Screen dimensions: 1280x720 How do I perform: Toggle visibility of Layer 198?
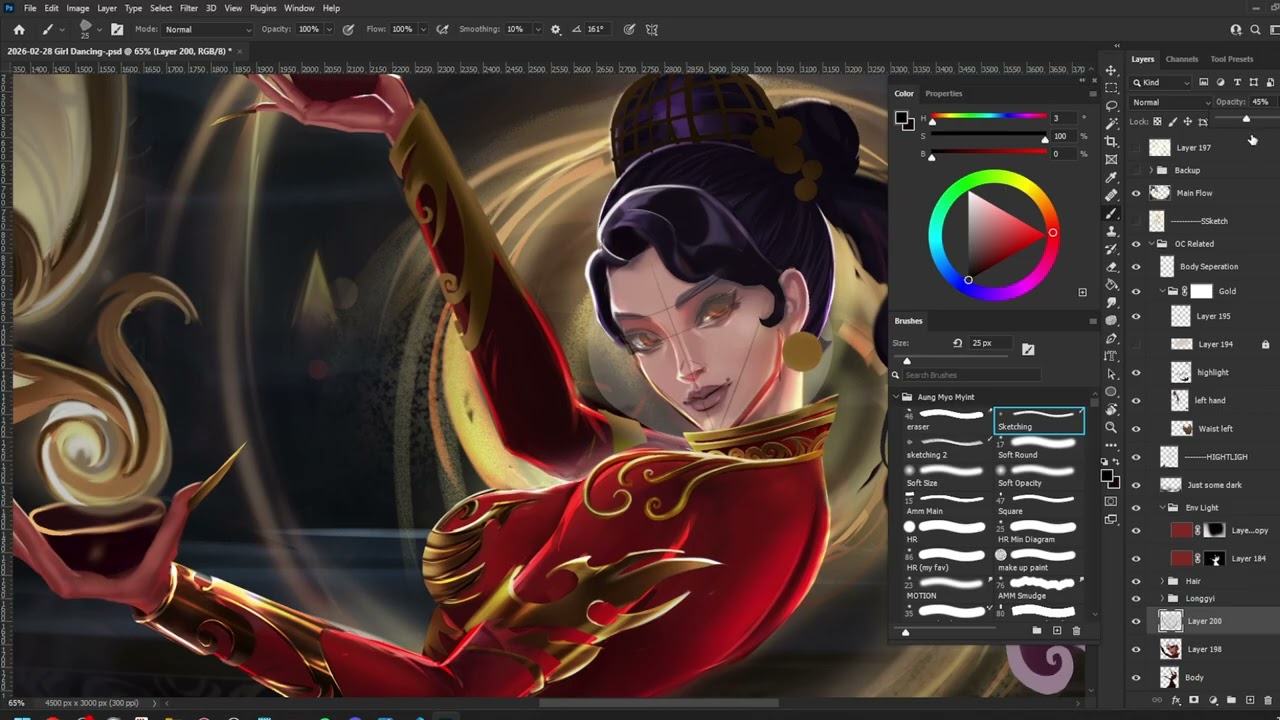[x=1135, y=649]
